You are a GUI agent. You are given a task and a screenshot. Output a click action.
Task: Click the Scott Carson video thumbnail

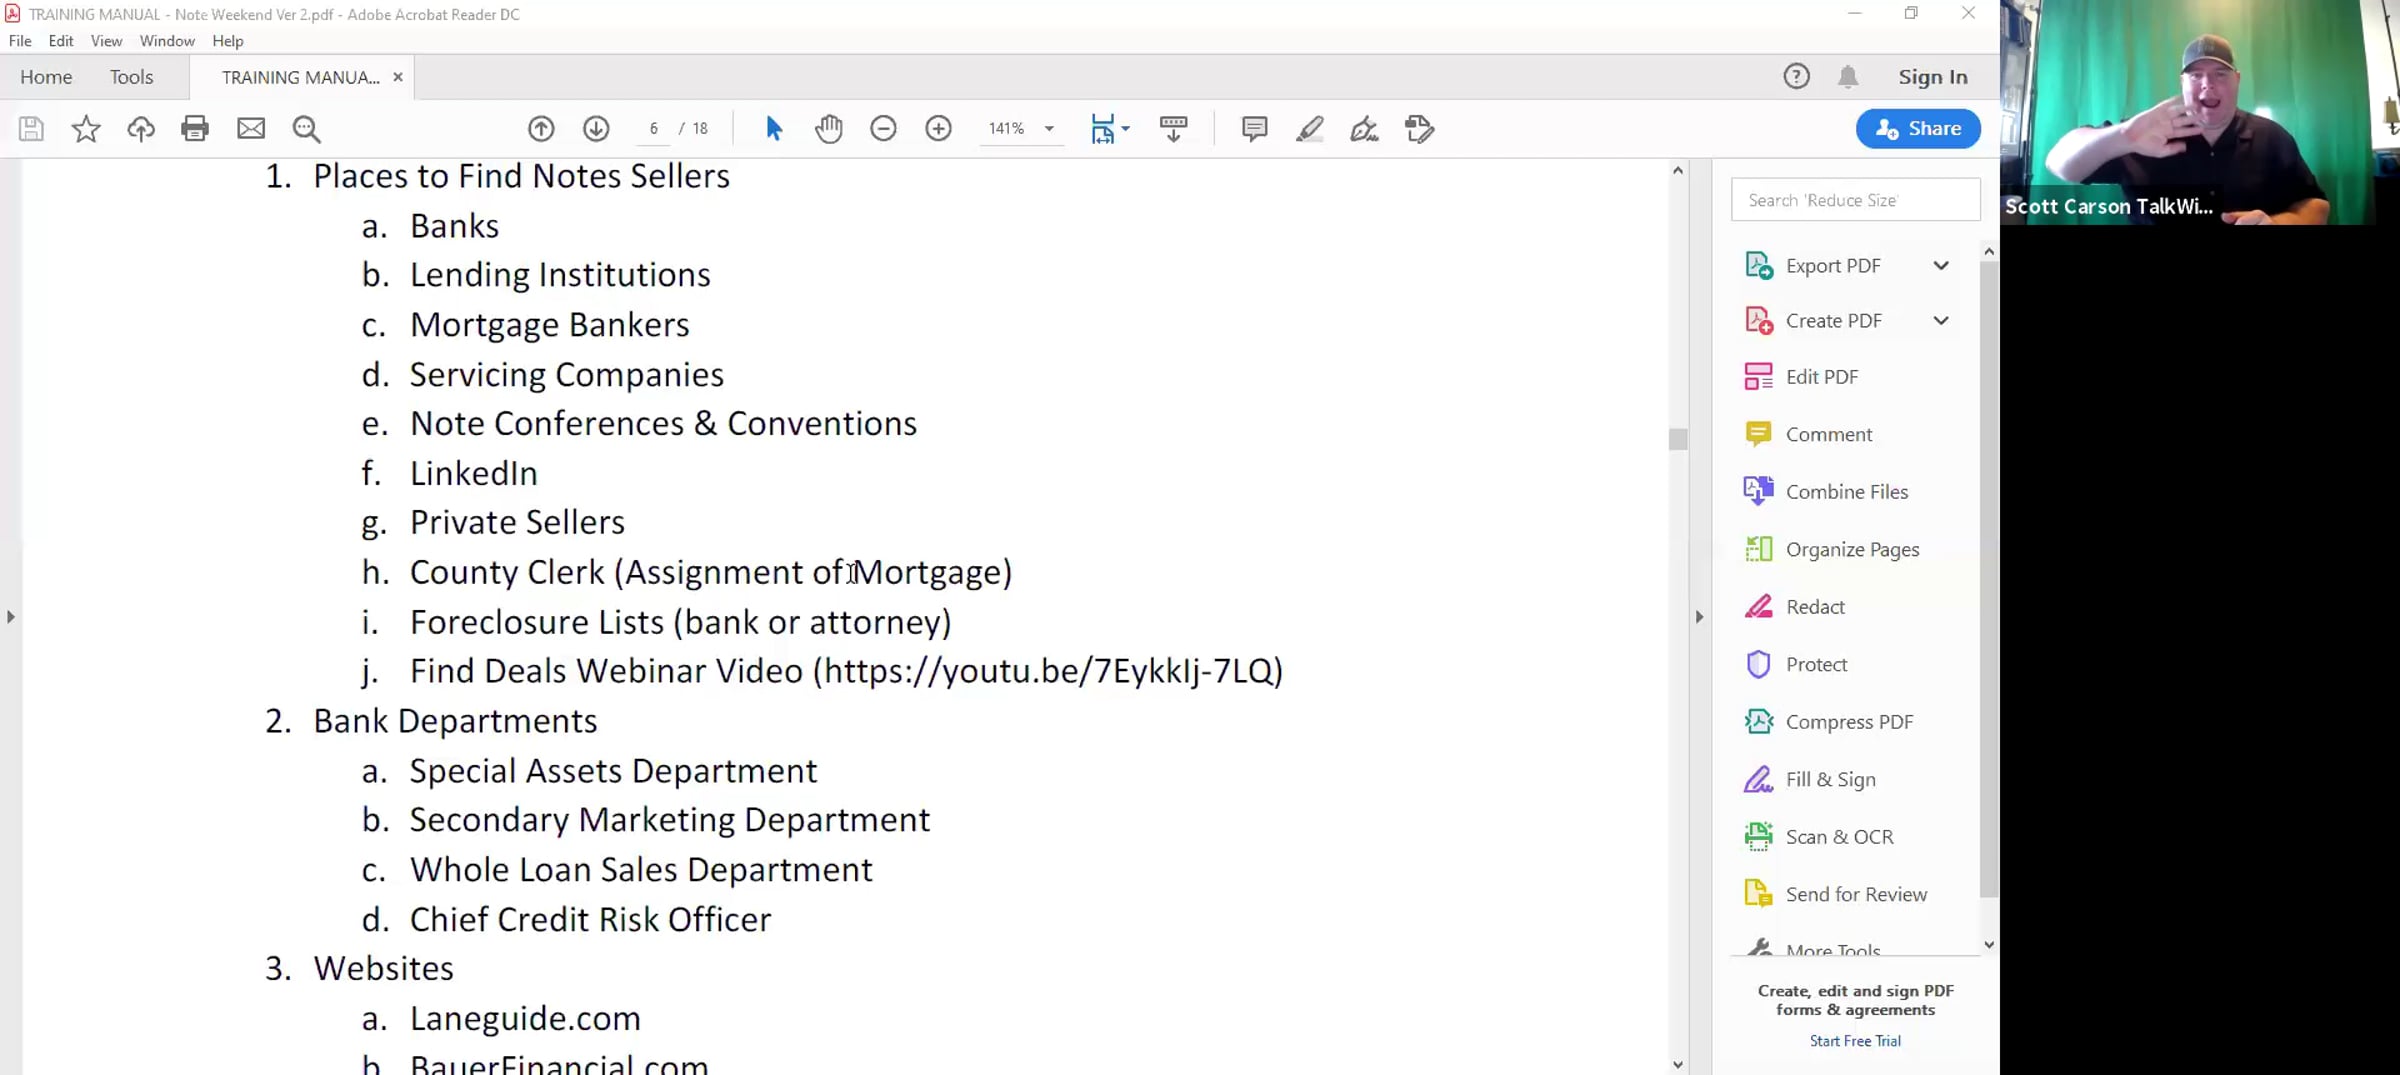[2199, 112]
